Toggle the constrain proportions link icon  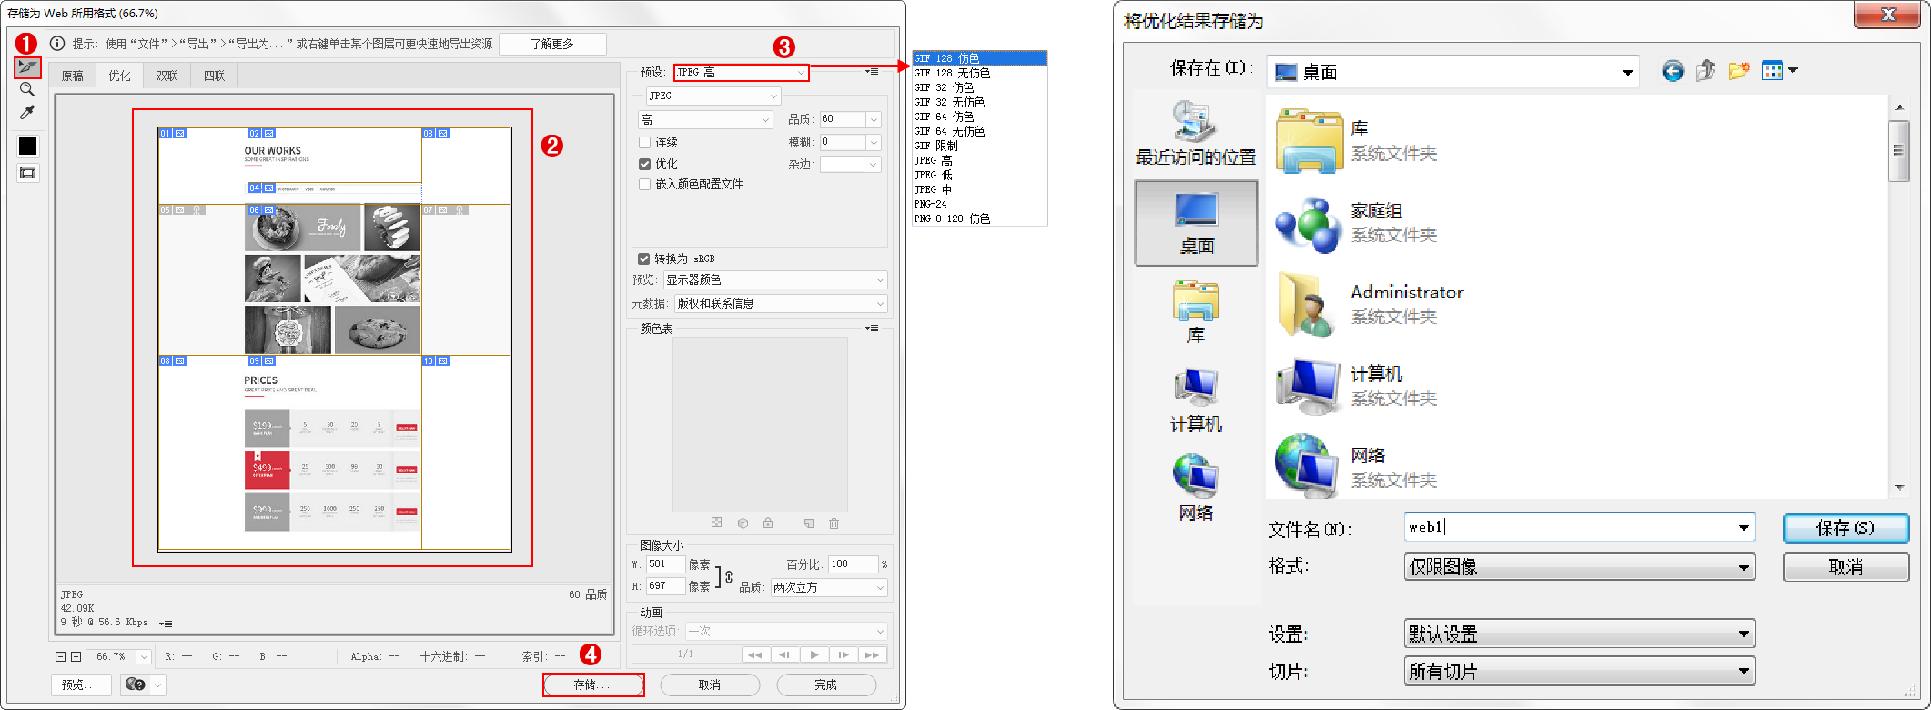tap(729, 577)
